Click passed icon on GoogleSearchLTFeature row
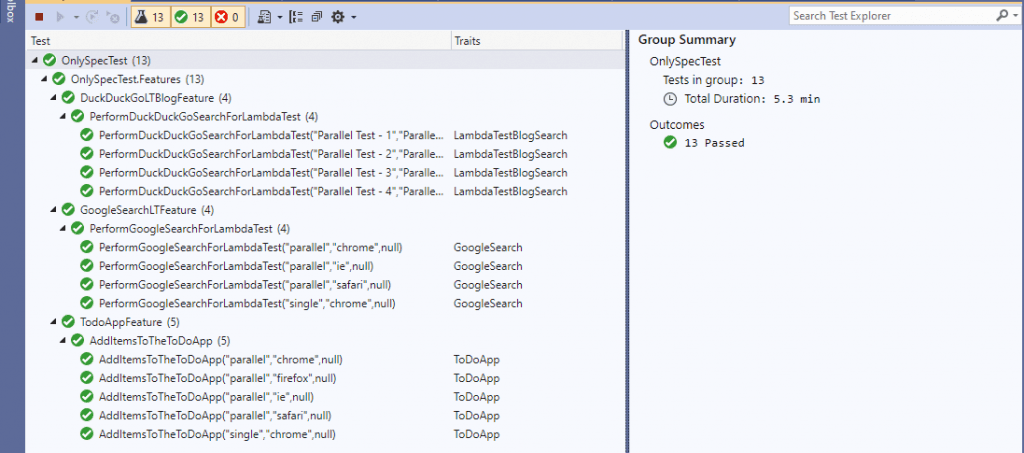 click(68, 210)
